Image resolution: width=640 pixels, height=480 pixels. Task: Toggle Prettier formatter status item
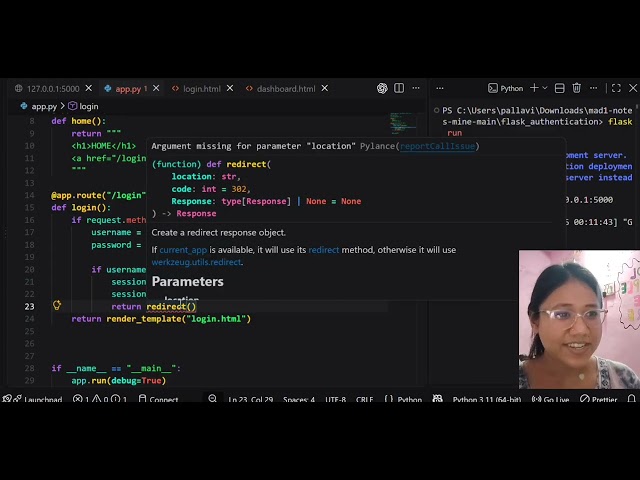(x=599, y=399)
